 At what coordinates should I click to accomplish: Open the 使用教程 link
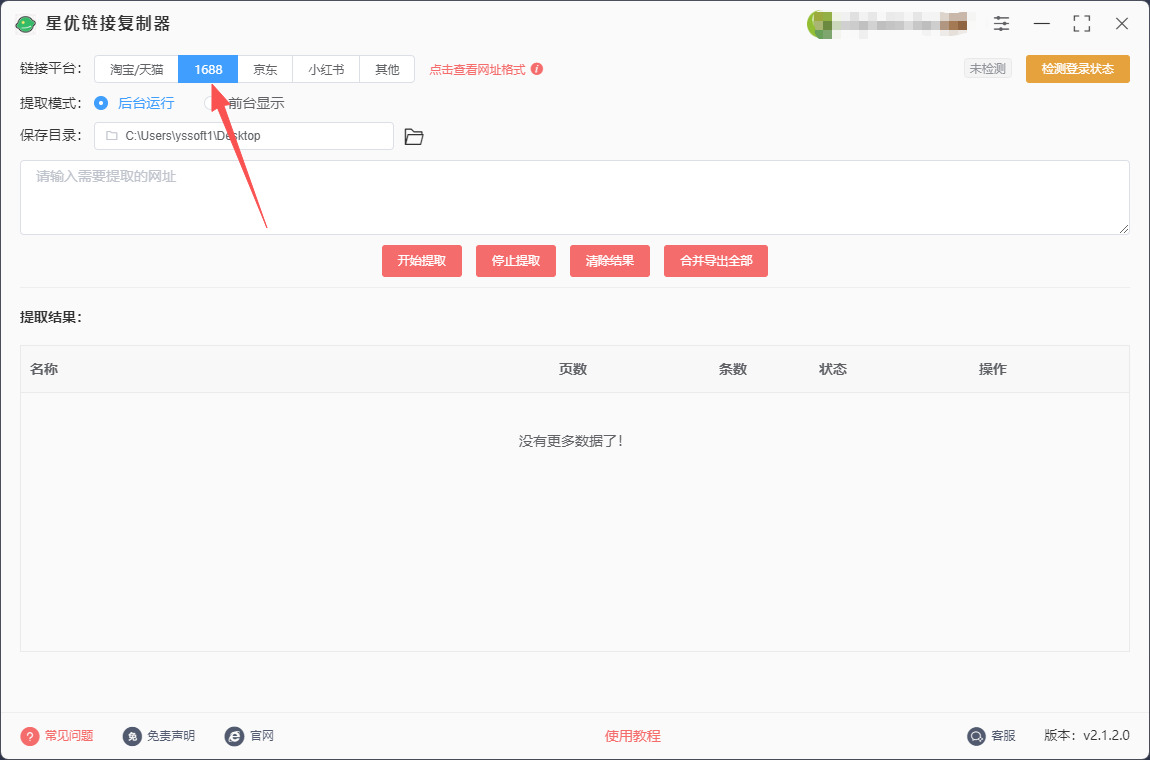click(x=632, y=736)
